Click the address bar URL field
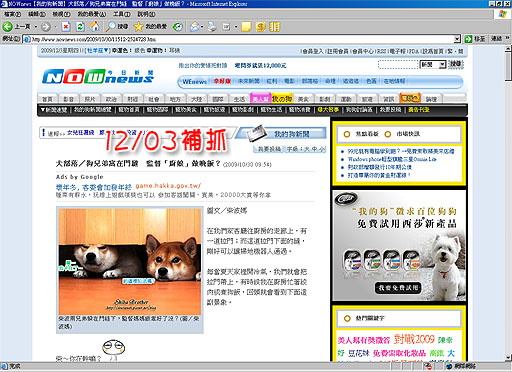Viewport: 512px width, 372px height. [242, 39]
